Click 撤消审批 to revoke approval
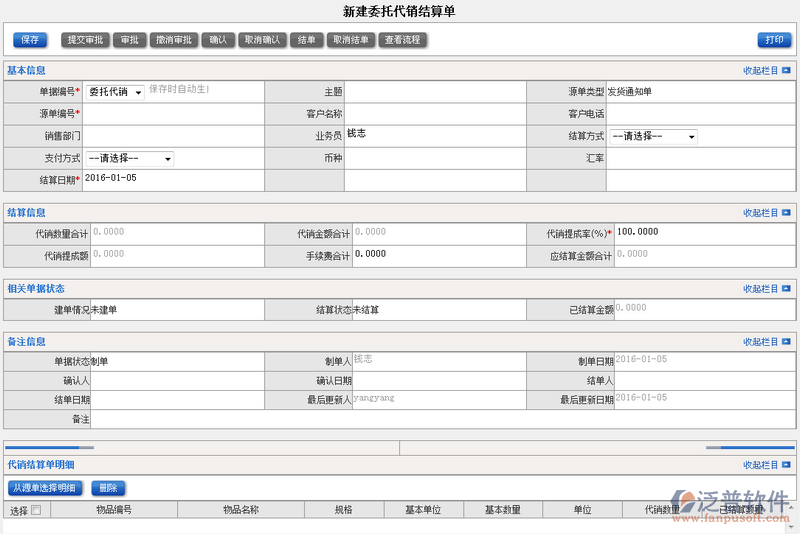Image resolution: width=800 pixels, height=534 pixels. 174,41
